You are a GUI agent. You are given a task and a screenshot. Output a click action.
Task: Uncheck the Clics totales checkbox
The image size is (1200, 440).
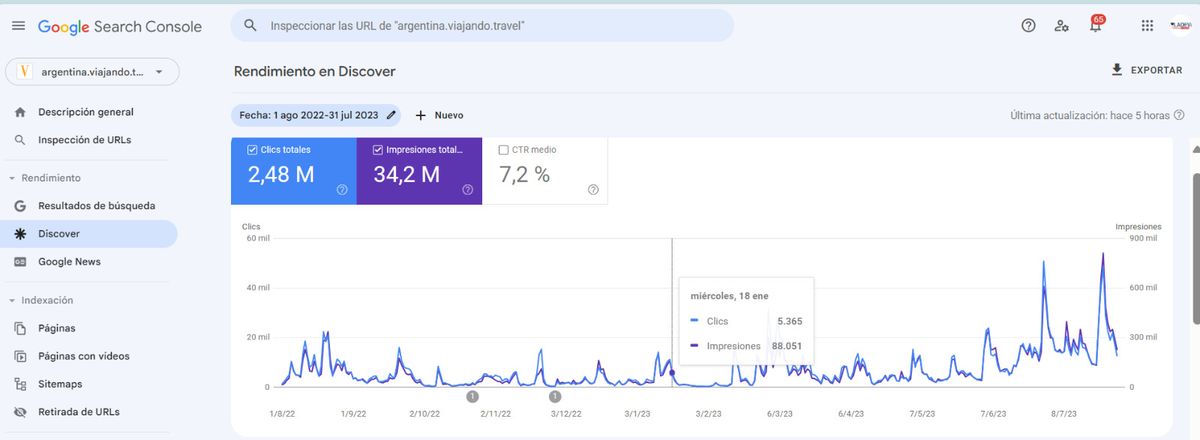point(252,150)
